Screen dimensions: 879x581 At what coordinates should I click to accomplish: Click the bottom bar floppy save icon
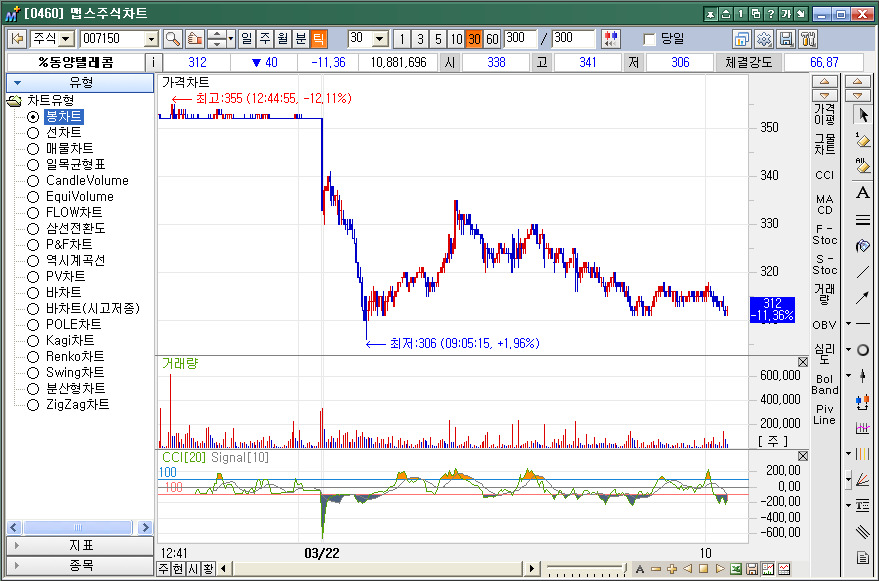pyautogui.click(x=752, y=569)
